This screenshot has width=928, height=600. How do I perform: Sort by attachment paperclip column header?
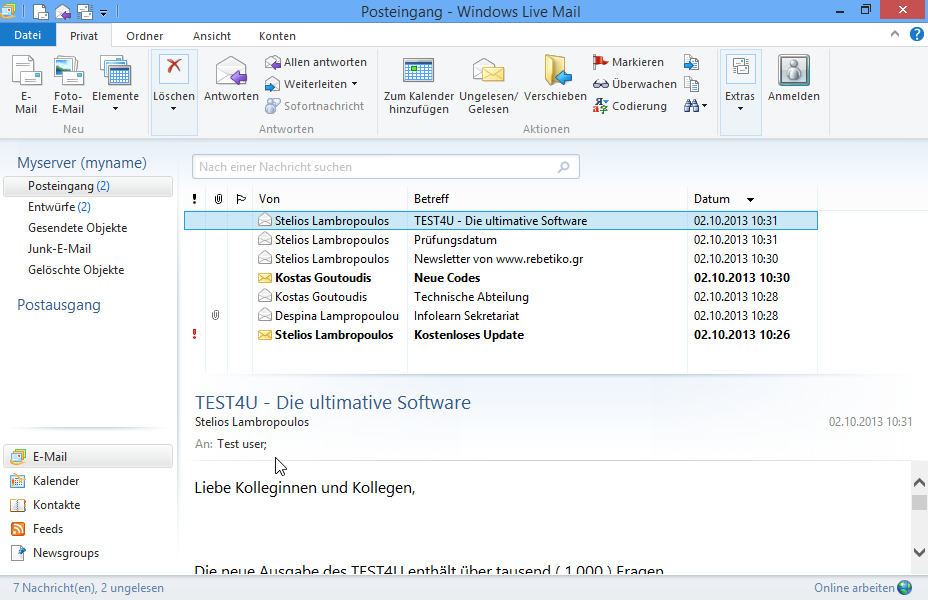[x=218, y=199]
